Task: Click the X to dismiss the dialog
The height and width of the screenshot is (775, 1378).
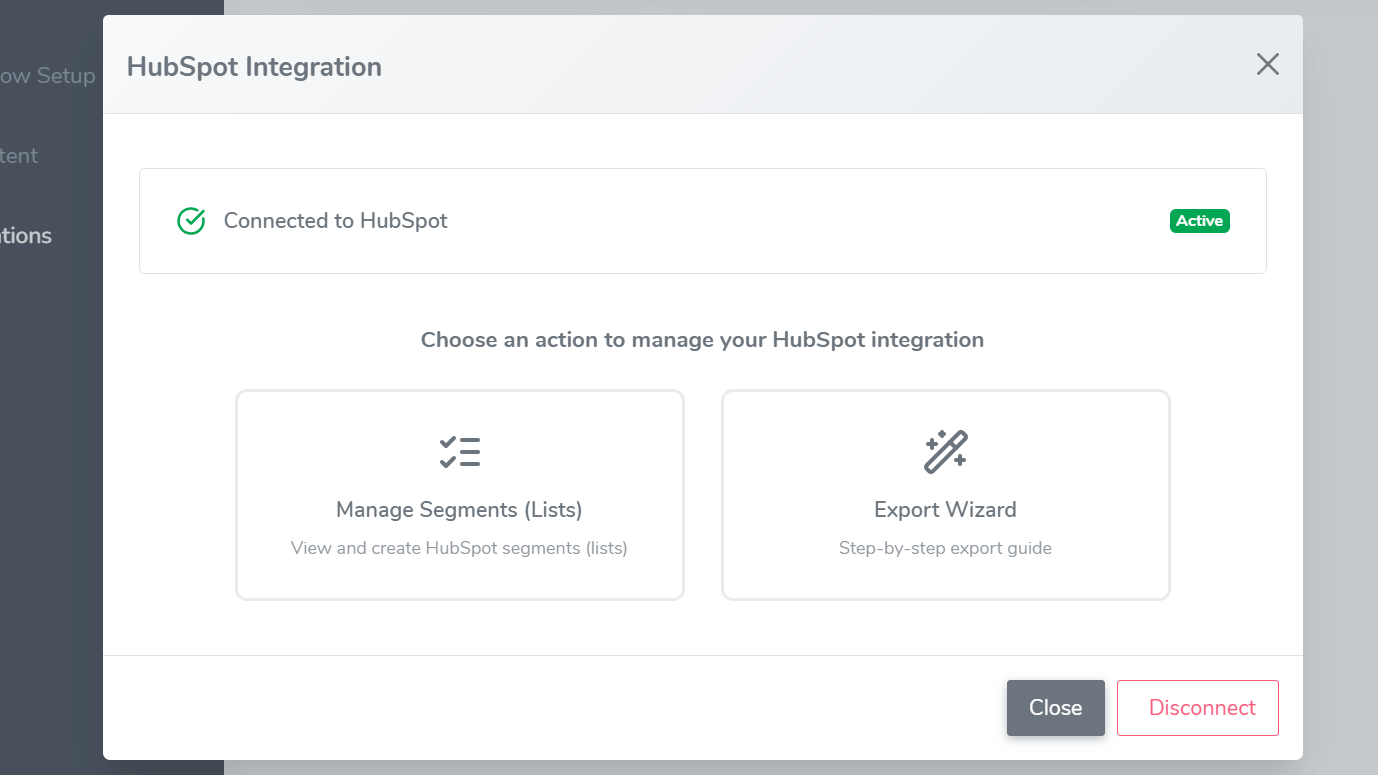Action: pos(1267,64)
